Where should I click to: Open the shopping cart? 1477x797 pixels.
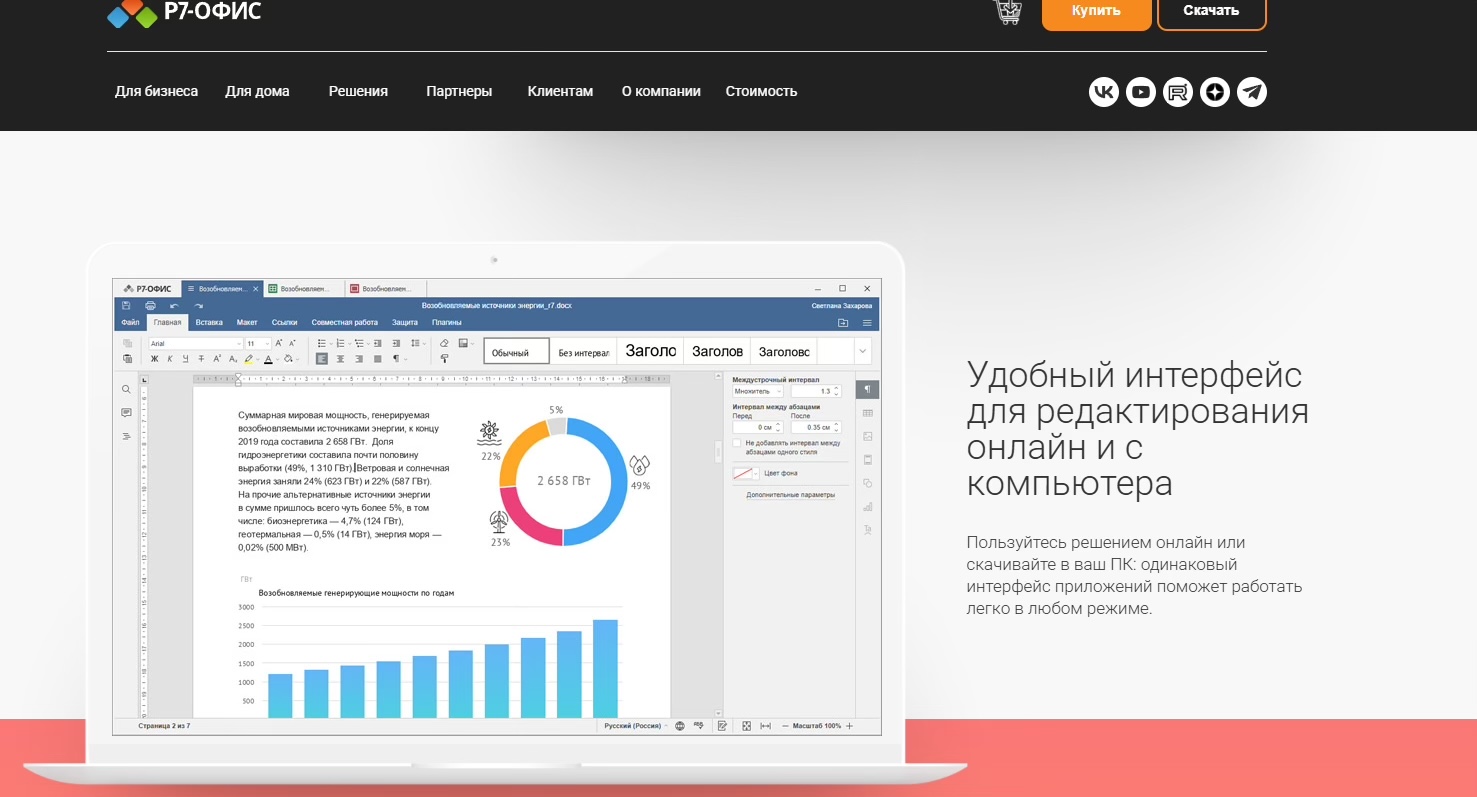(1007, 11)
